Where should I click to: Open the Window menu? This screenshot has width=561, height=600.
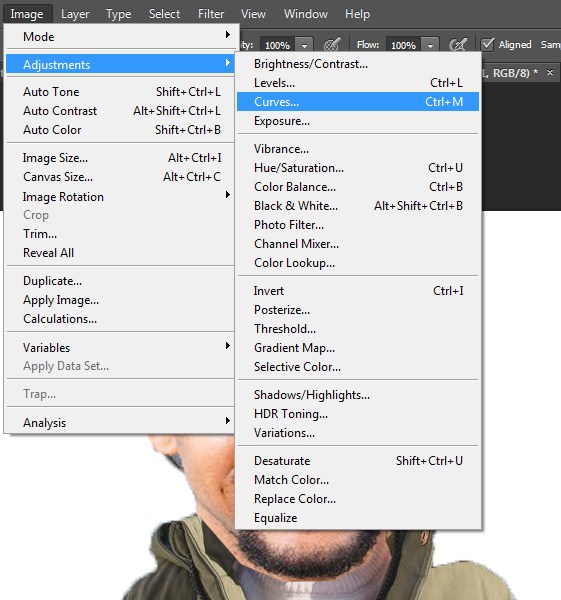[306, 14]
